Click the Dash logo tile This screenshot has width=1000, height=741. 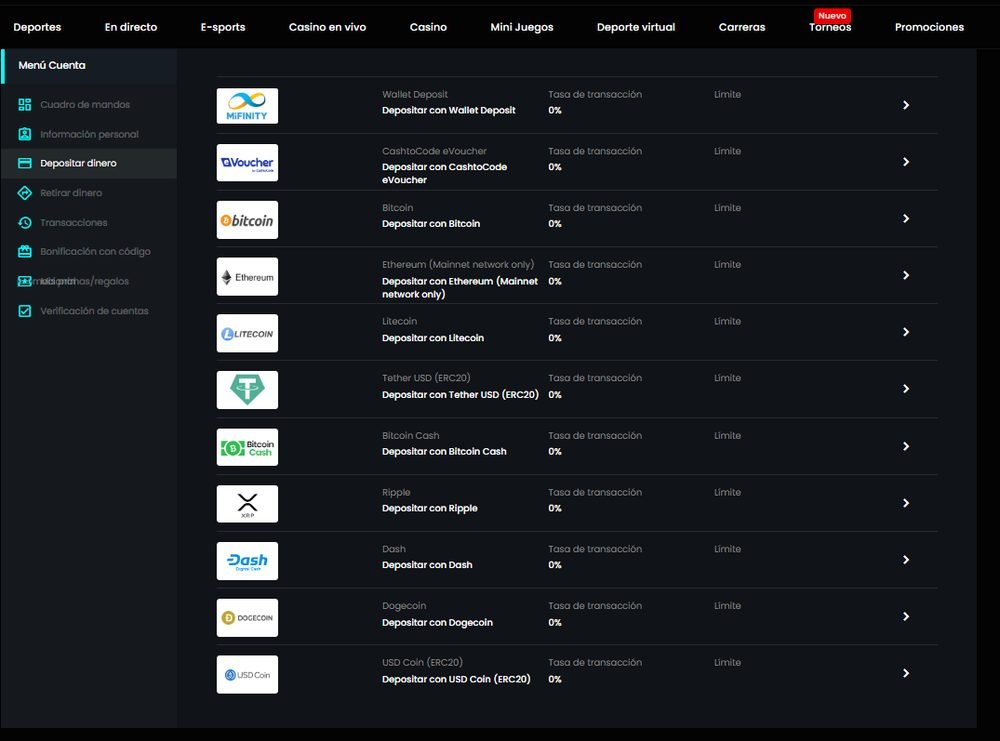247,561
